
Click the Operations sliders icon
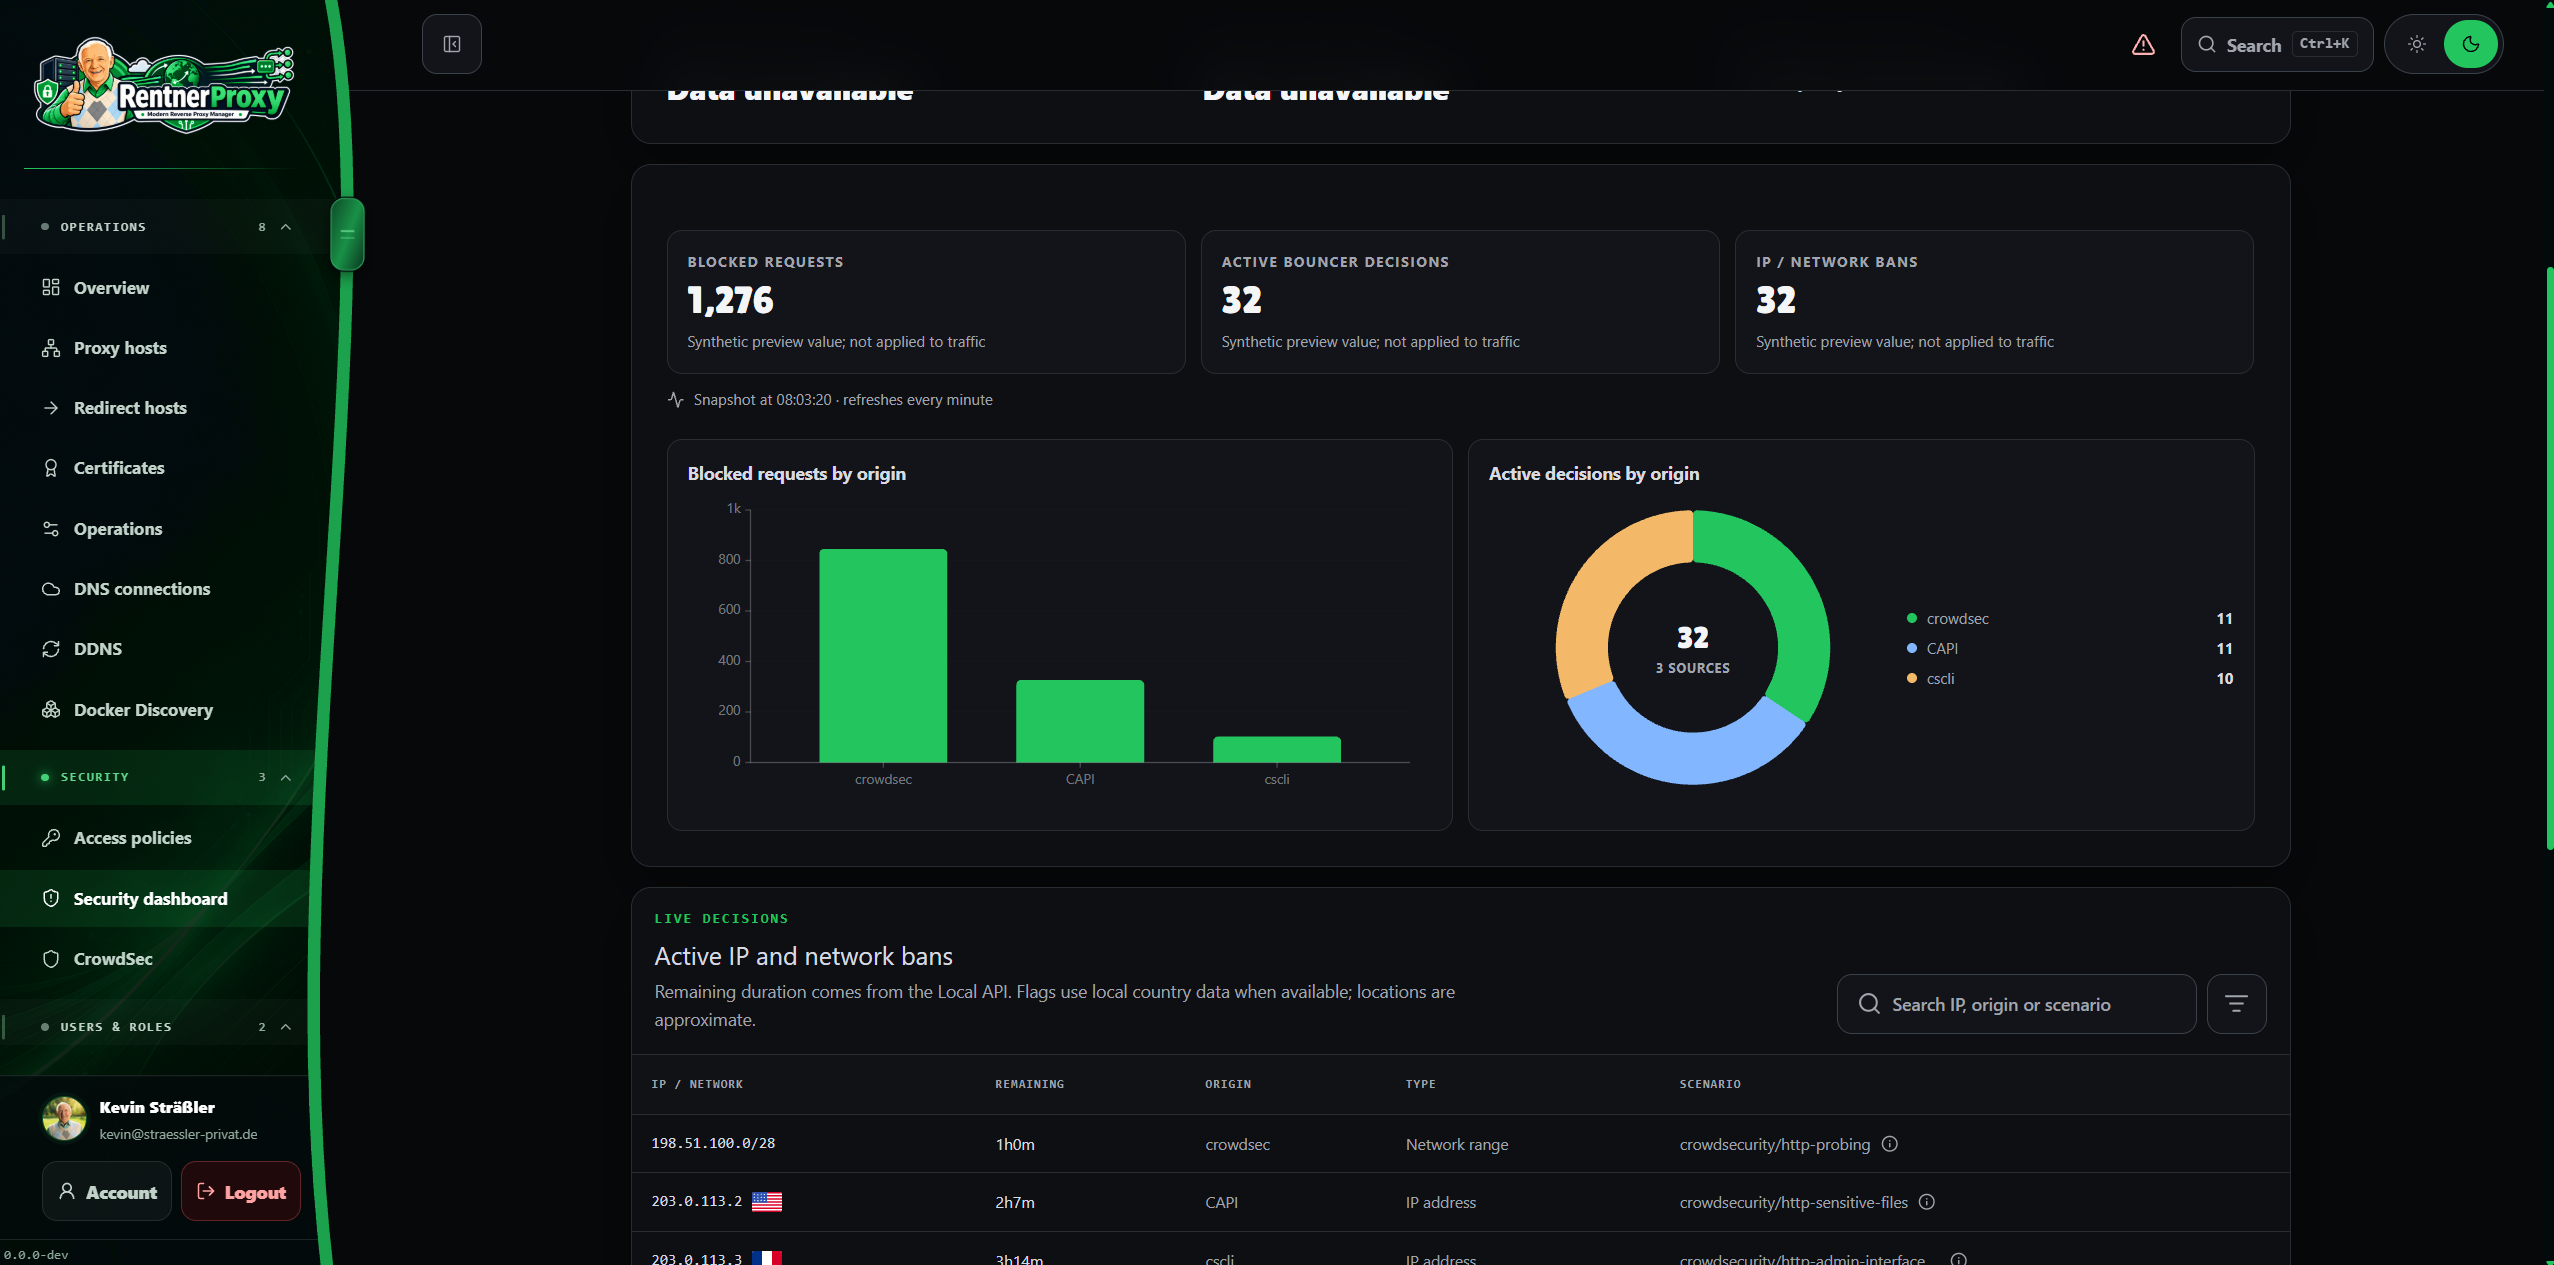point(51,529)
